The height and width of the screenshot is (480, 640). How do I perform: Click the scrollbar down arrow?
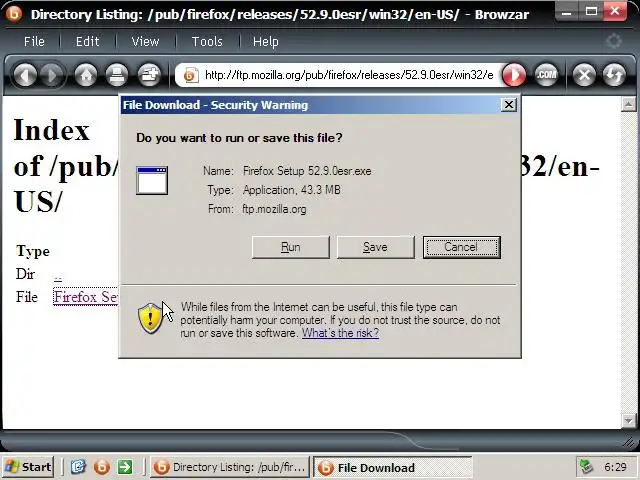(629, 420)
